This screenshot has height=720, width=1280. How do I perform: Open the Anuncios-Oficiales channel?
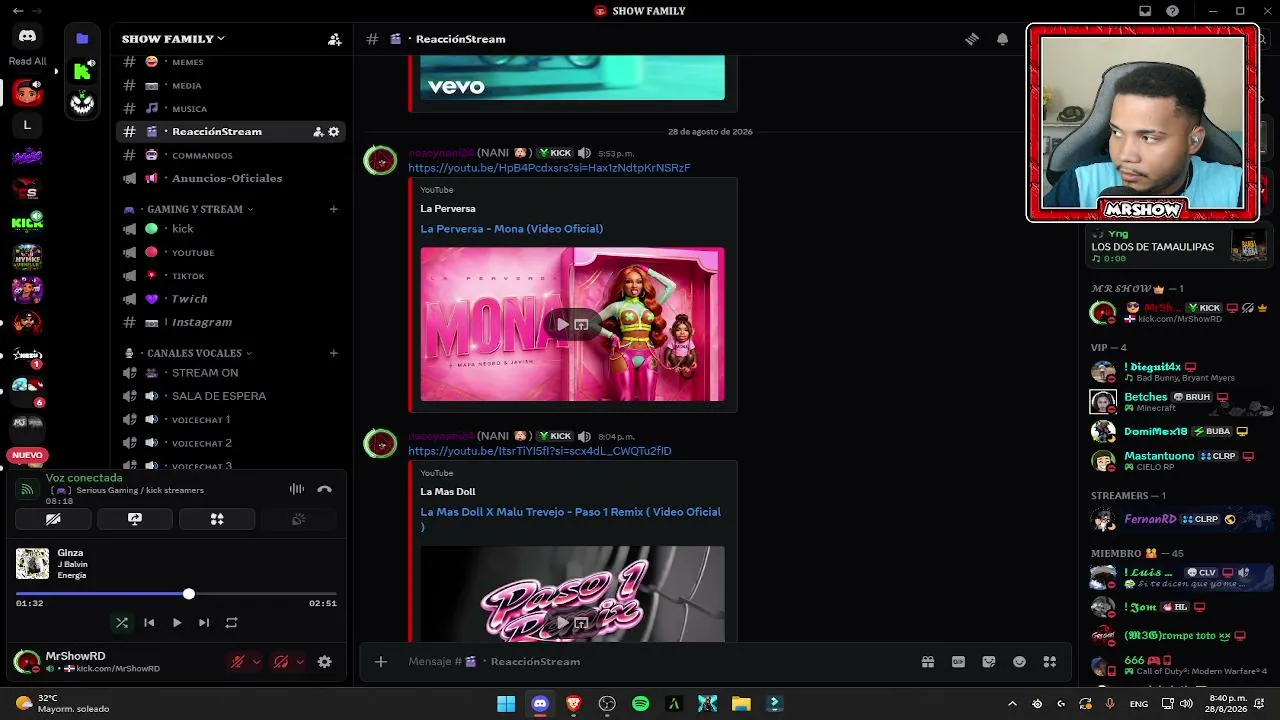pyautogui.click(x=230, y=178)
